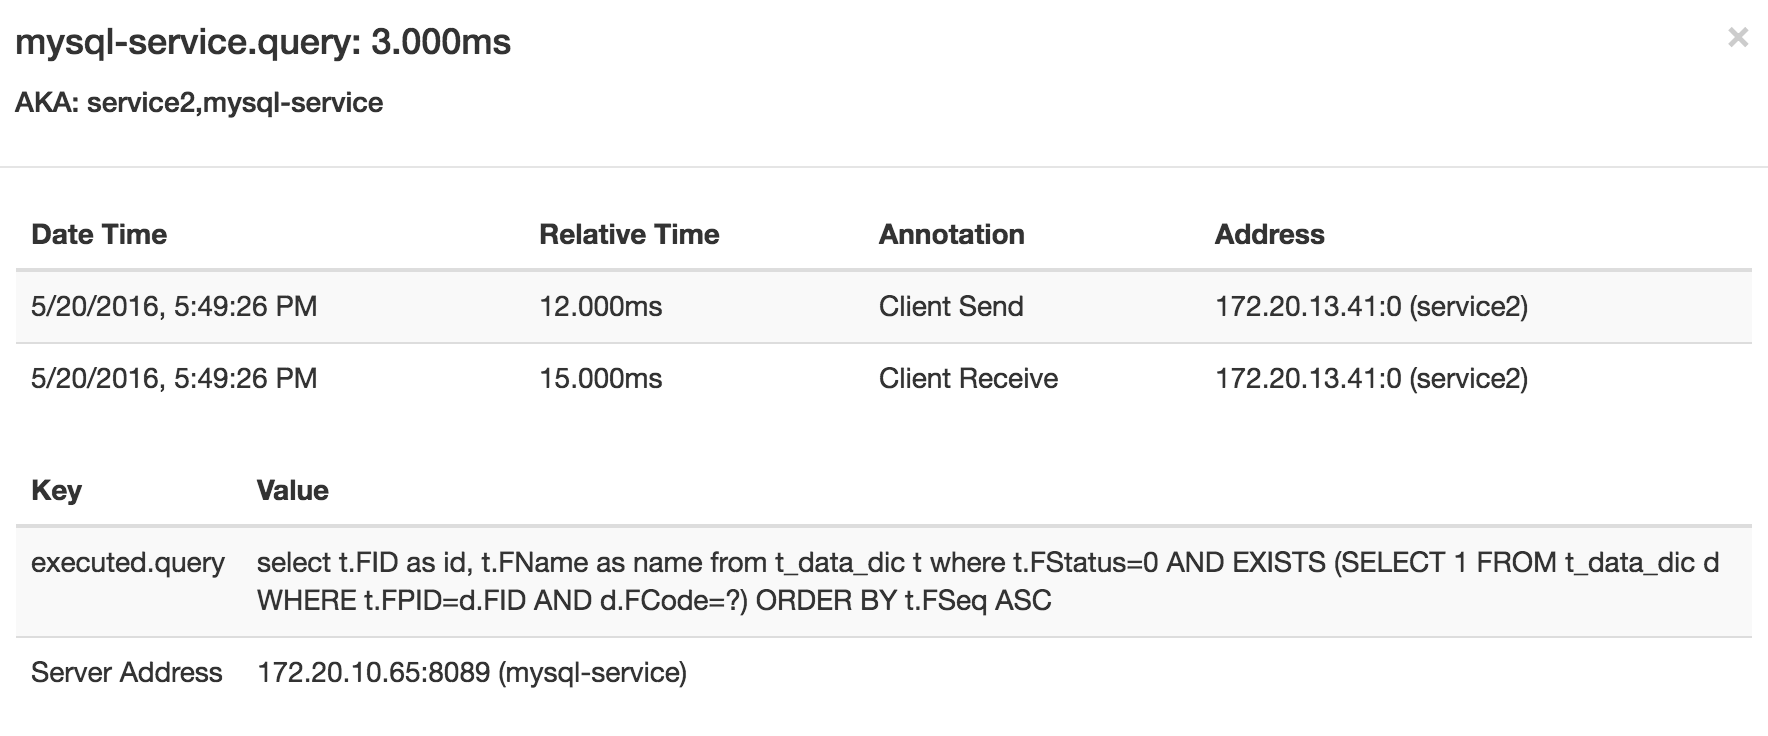1768x736 pixels.
Task: Click the SQL select query value text
Action: [x=986, y=581]
